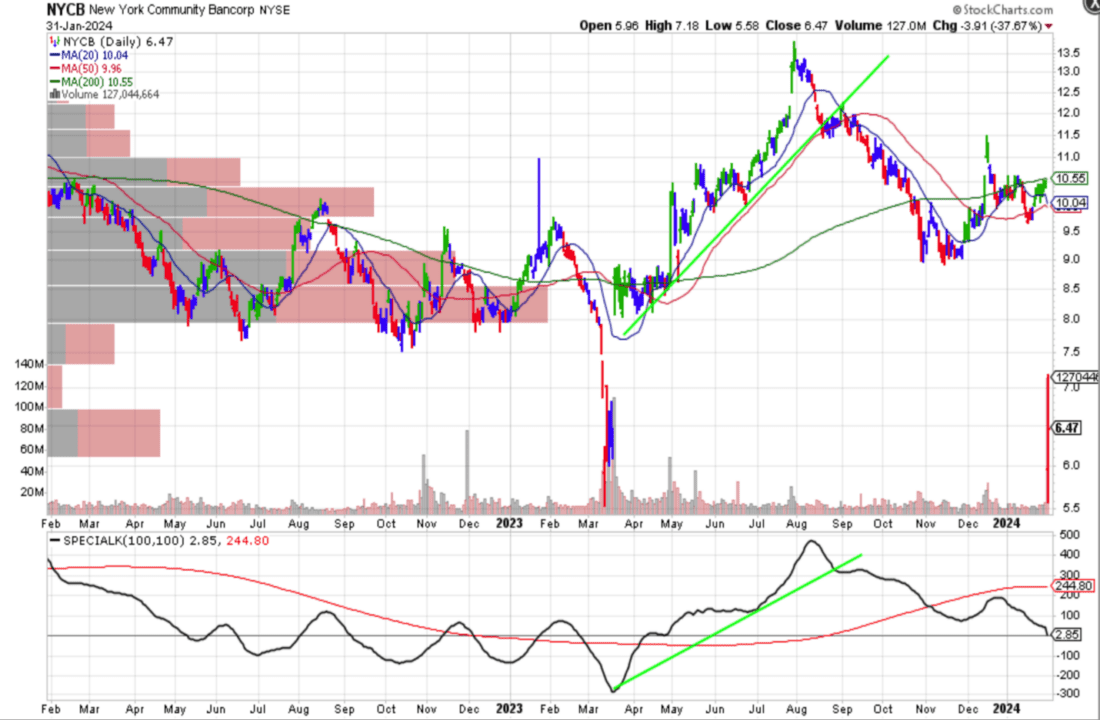
Task: Click the 2.85 SpecialK value tag
Action: 1068,635
